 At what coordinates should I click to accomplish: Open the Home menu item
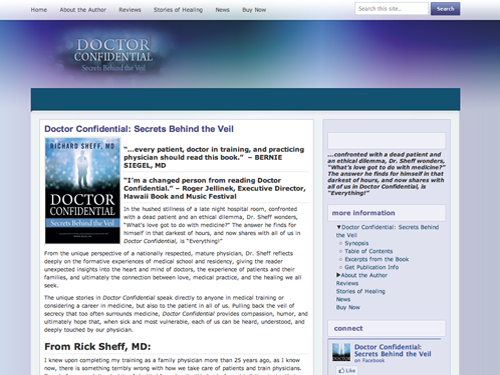(39, 10)
